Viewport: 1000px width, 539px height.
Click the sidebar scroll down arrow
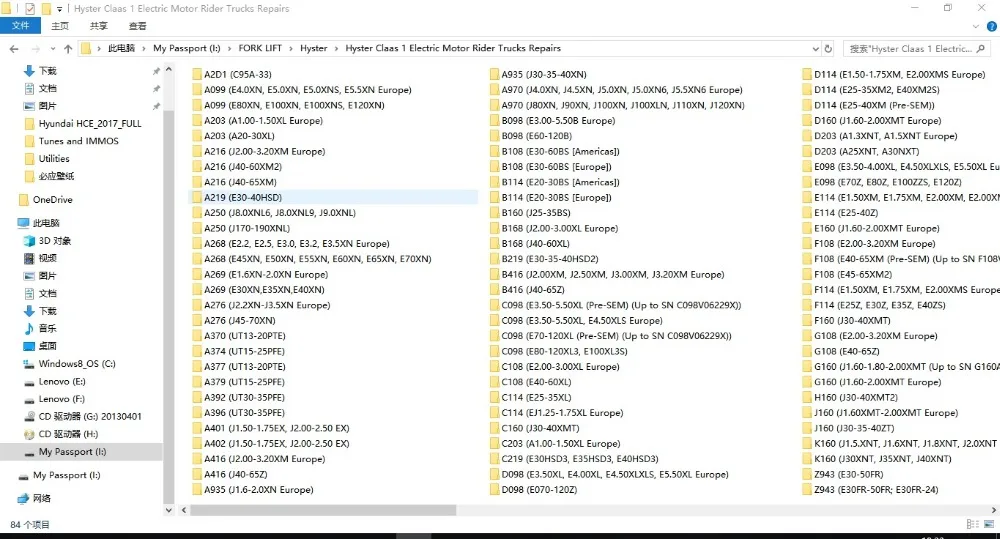[x=168, y=510]
